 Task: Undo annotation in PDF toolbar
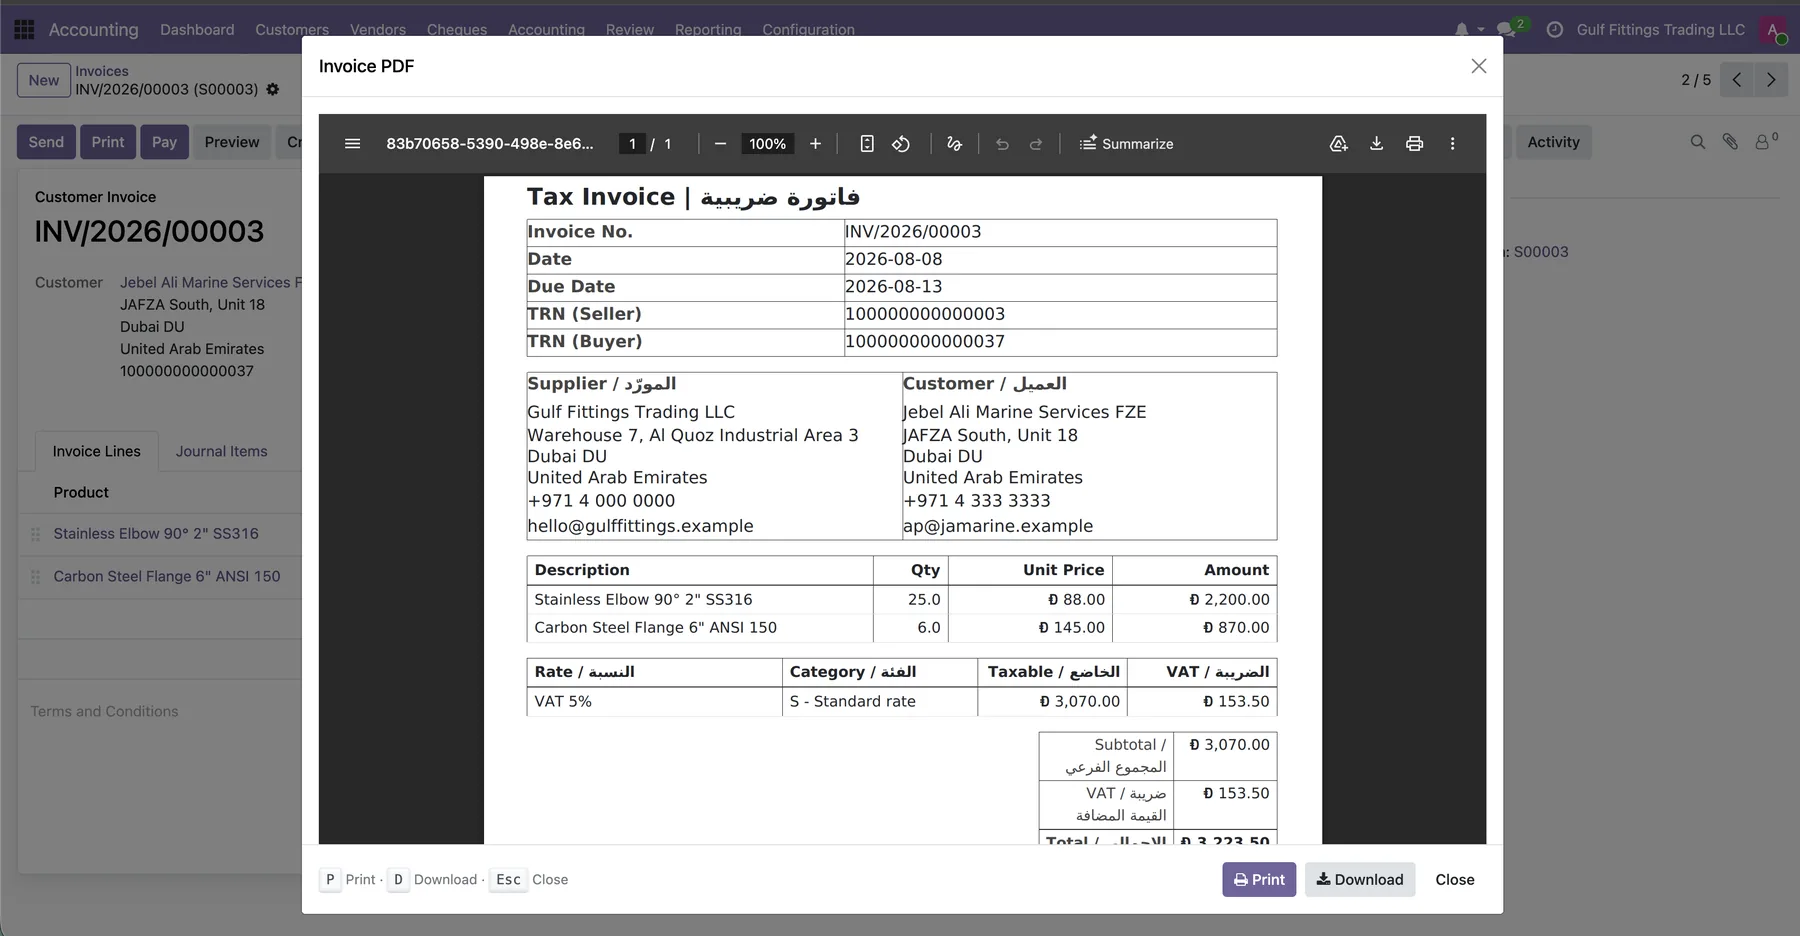[1002, 144]
